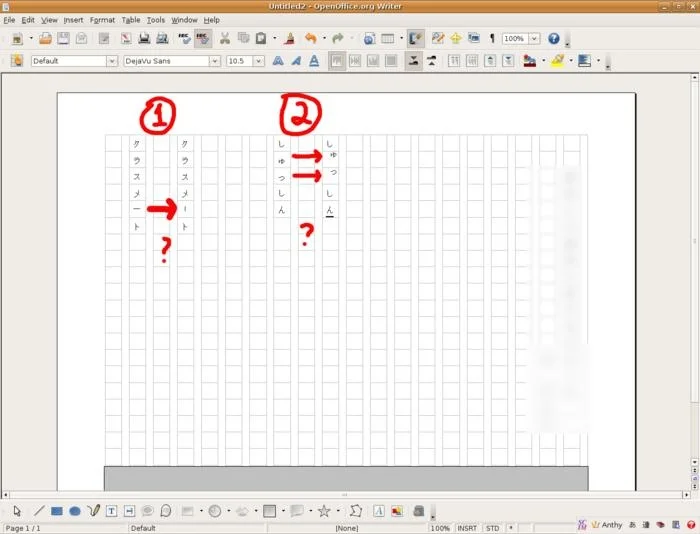Copy the selection
The image size is (700, 534).
point(243,39)
